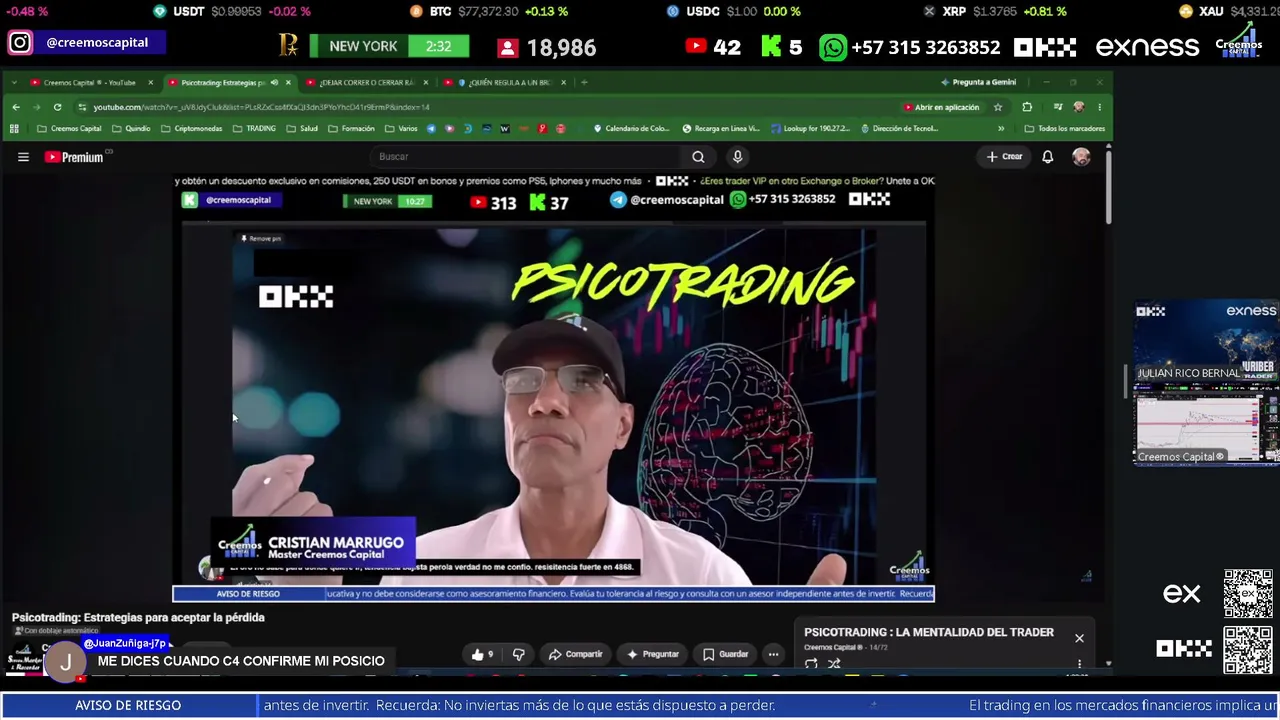Click the Psicotrading video player
Screen dimensions: 1280x720
553,390
